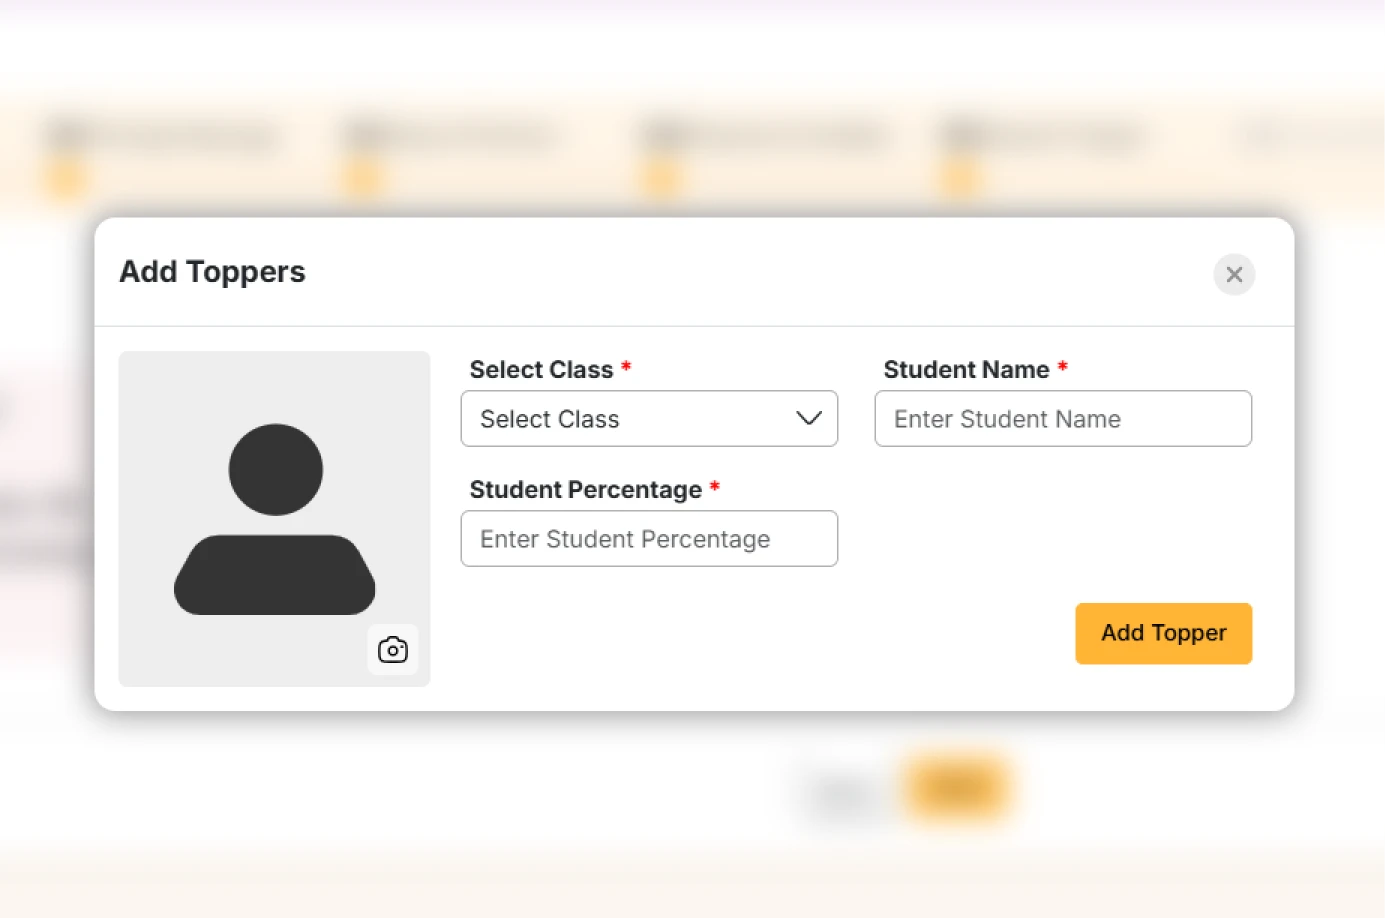The image size is (1385, 918).
Task: Click the shoulders shape of avatar silhouette
Action: pyautogui.click(x=275, y=575)
